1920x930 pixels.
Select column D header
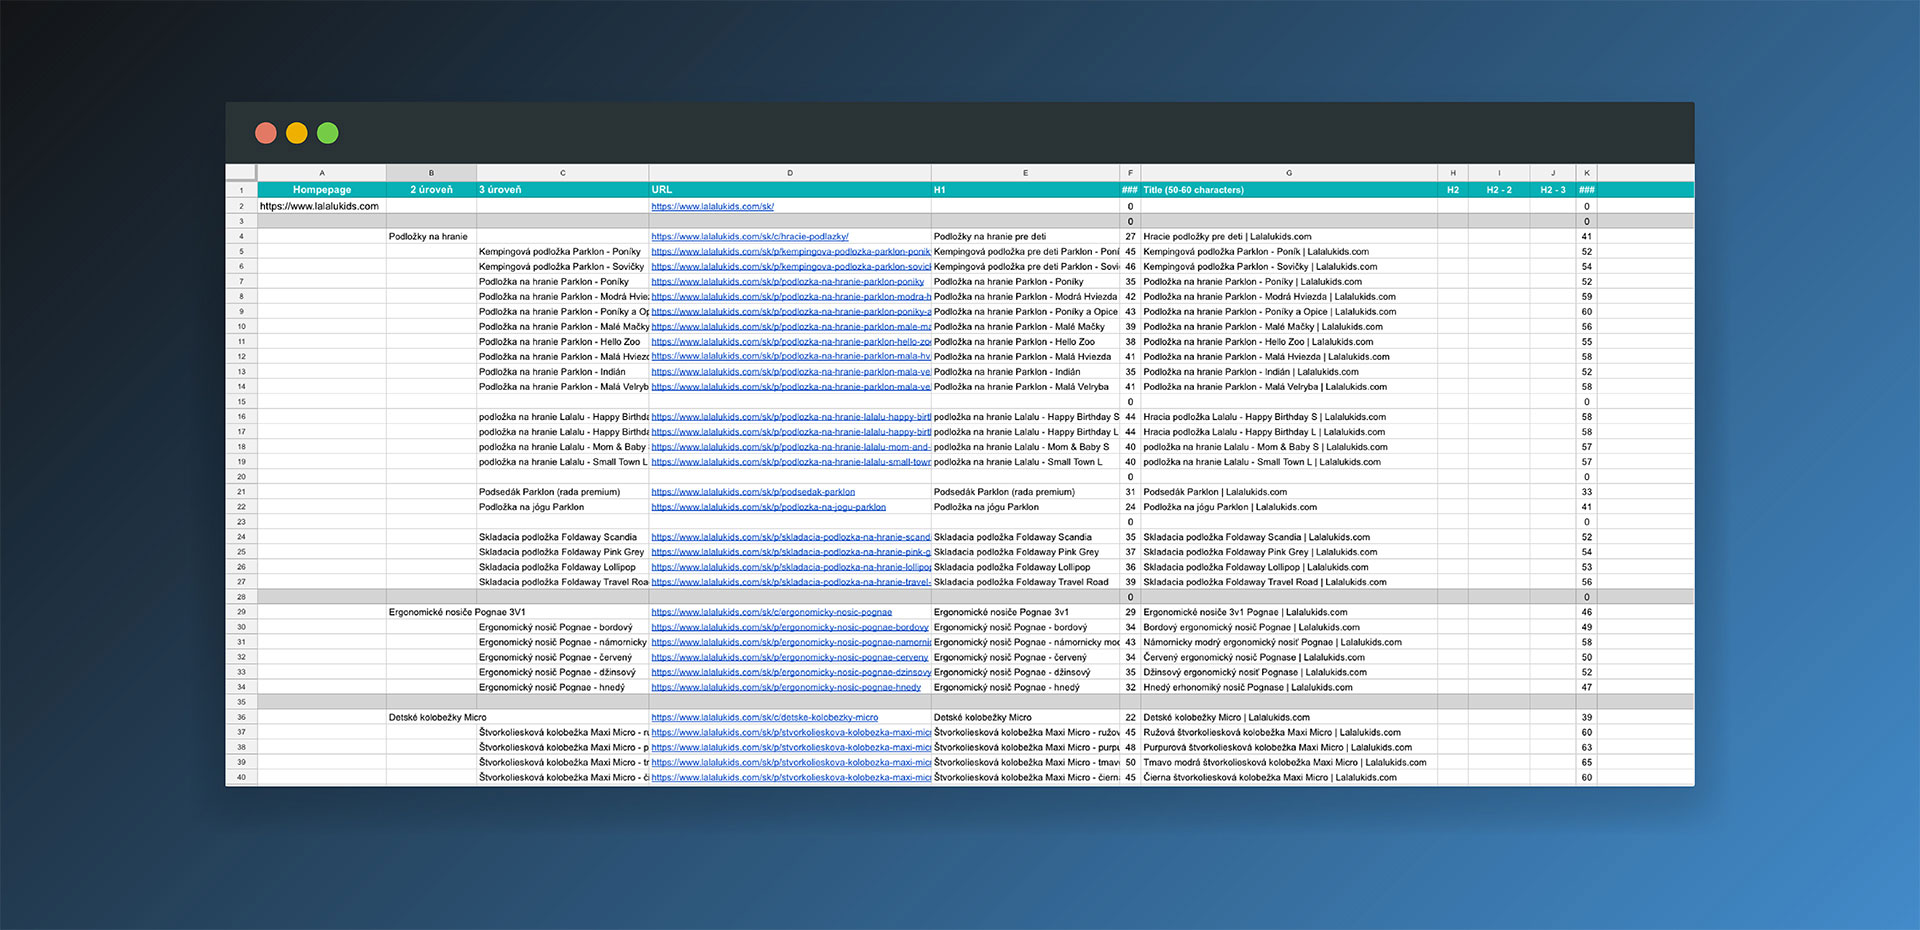pos(789,173)
